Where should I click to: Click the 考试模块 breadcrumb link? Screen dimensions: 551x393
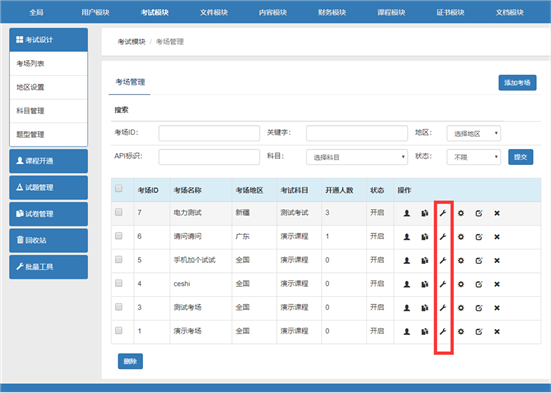pos(131,42)
